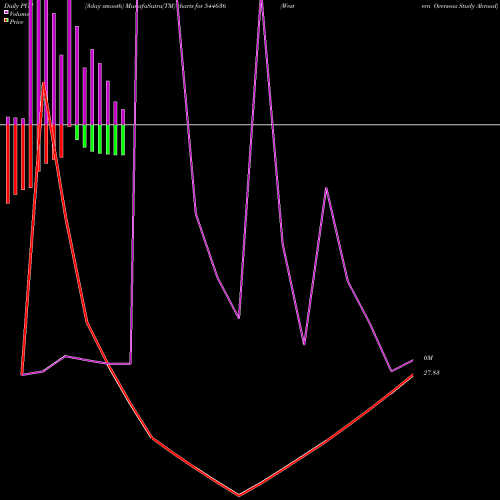Select the 'Price' legend label
The width and height of the screenshot is (500, 500).
coord(16,22)
